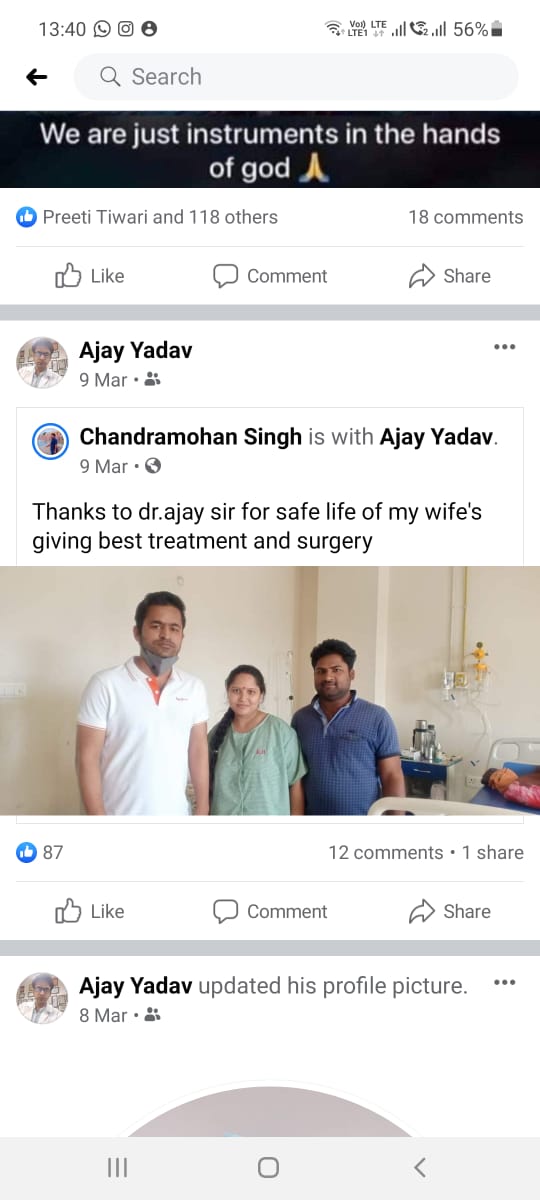Open Chandramohan Singh's profile avatar
Viewport: 540px width, 1200px height.
51,441
